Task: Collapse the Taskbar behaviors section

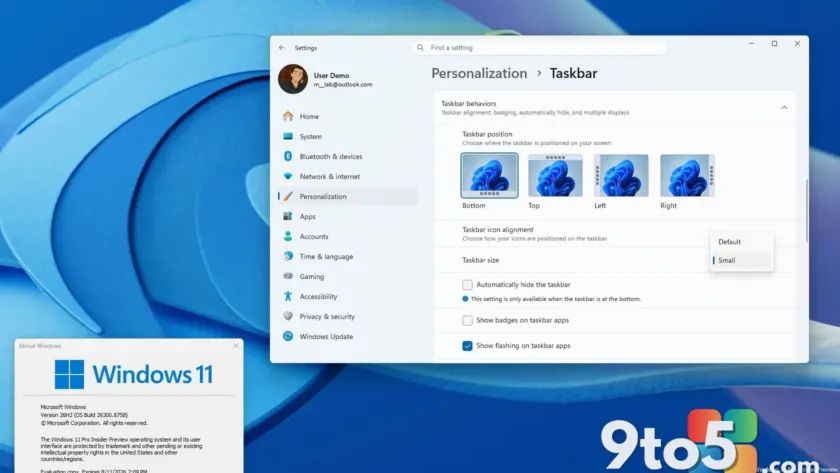Action: pos(784,108)
